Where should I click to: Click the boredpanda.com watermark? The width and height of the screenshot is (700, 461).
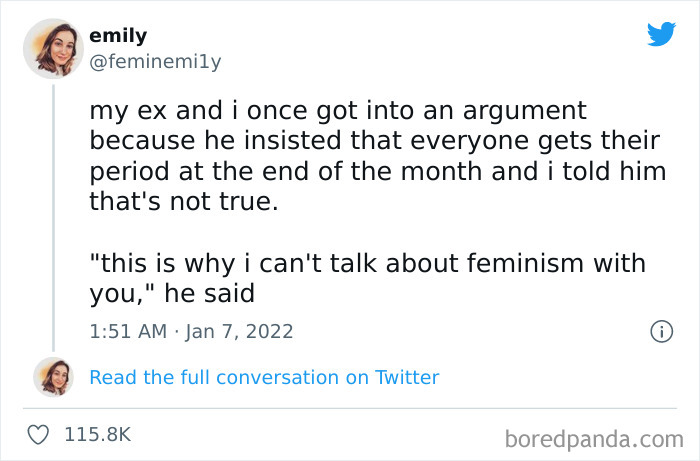click(594, 438)
